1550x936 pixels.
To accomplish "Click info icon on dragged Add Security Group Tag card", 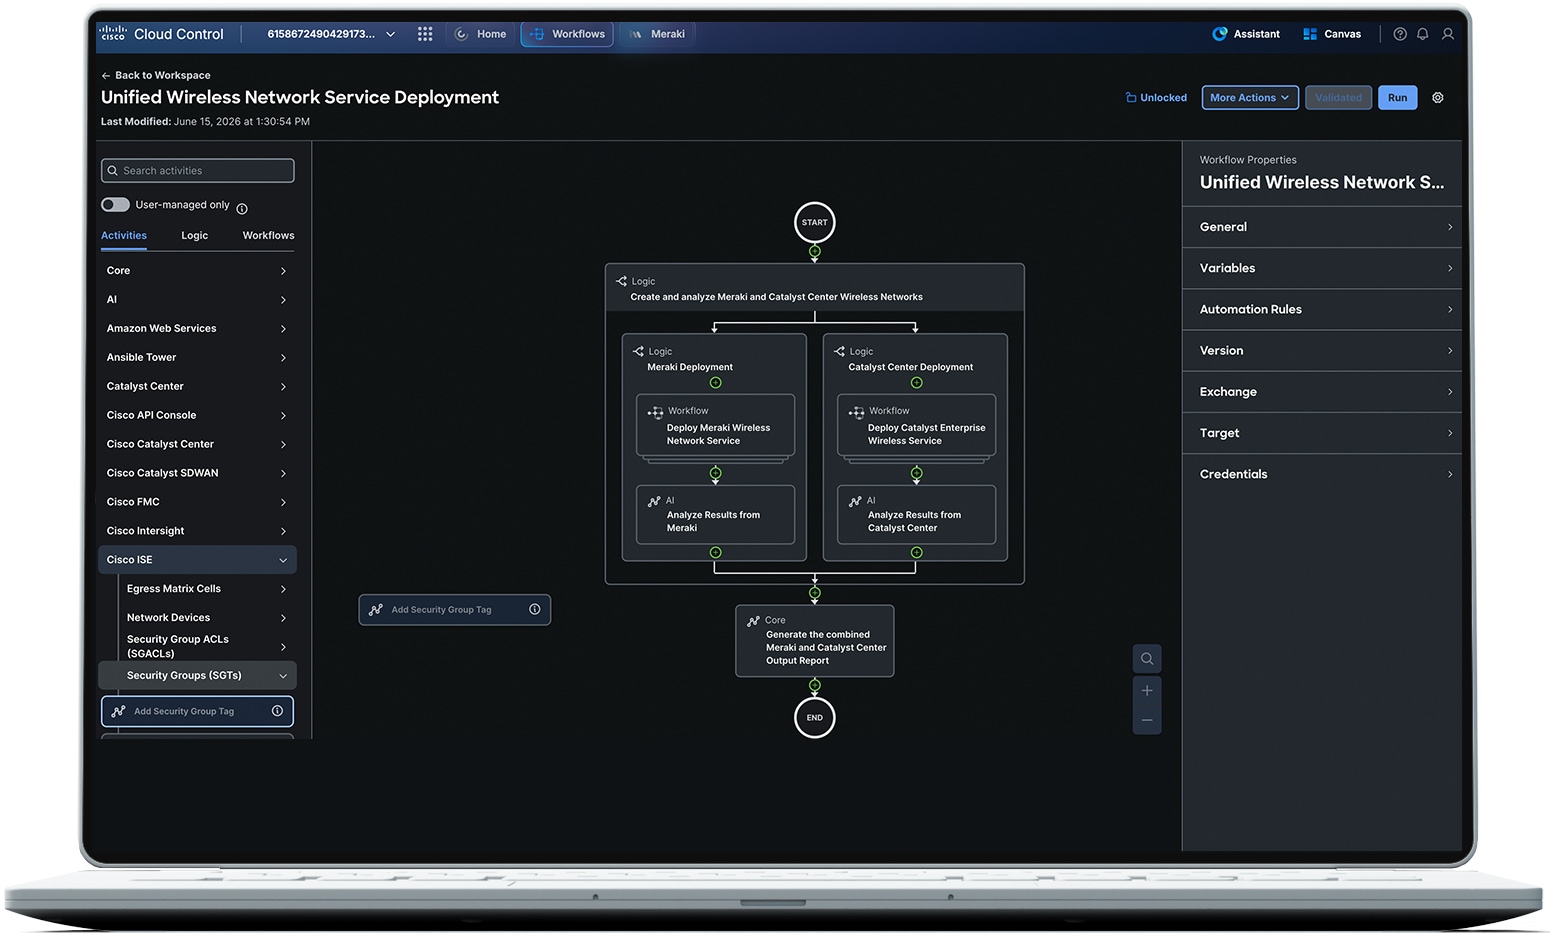I will [535, 609].
